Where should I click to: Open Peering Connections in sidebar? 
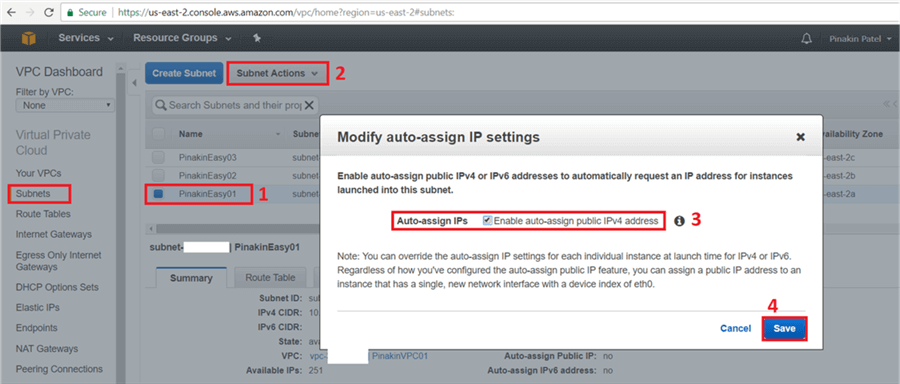coord(59,369)
